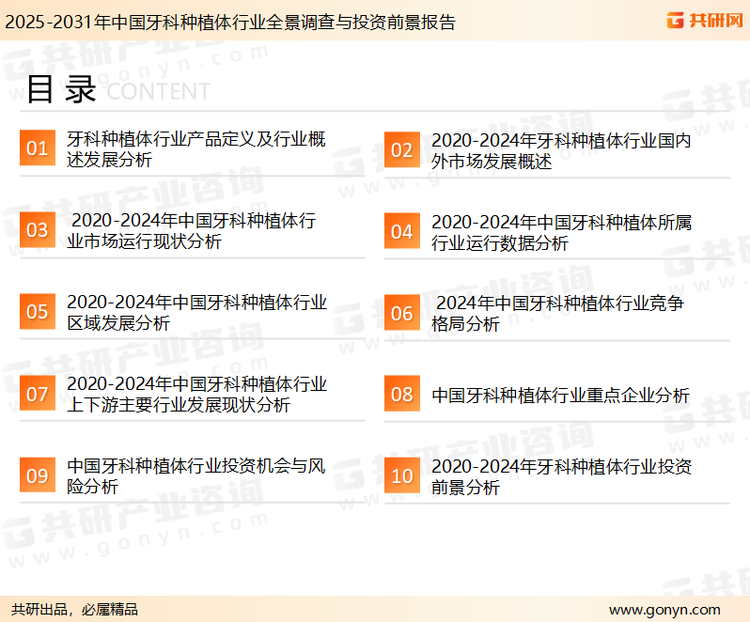750x622 pixels.
Task: Open chapter 中国牙科种植体行业重点企业分析
Action: click(x=560, y=395)
